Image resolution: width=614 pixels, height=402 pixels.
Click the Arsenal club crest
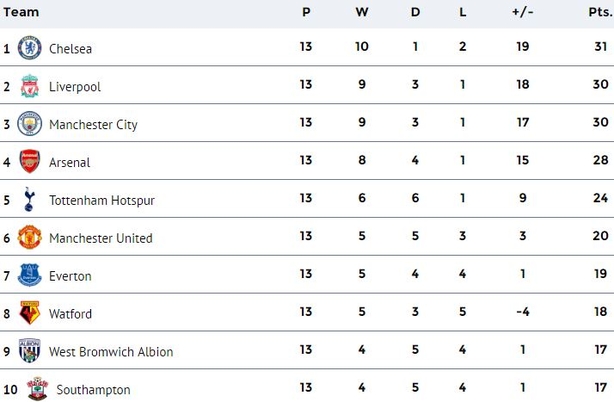[x=29, y=161]
